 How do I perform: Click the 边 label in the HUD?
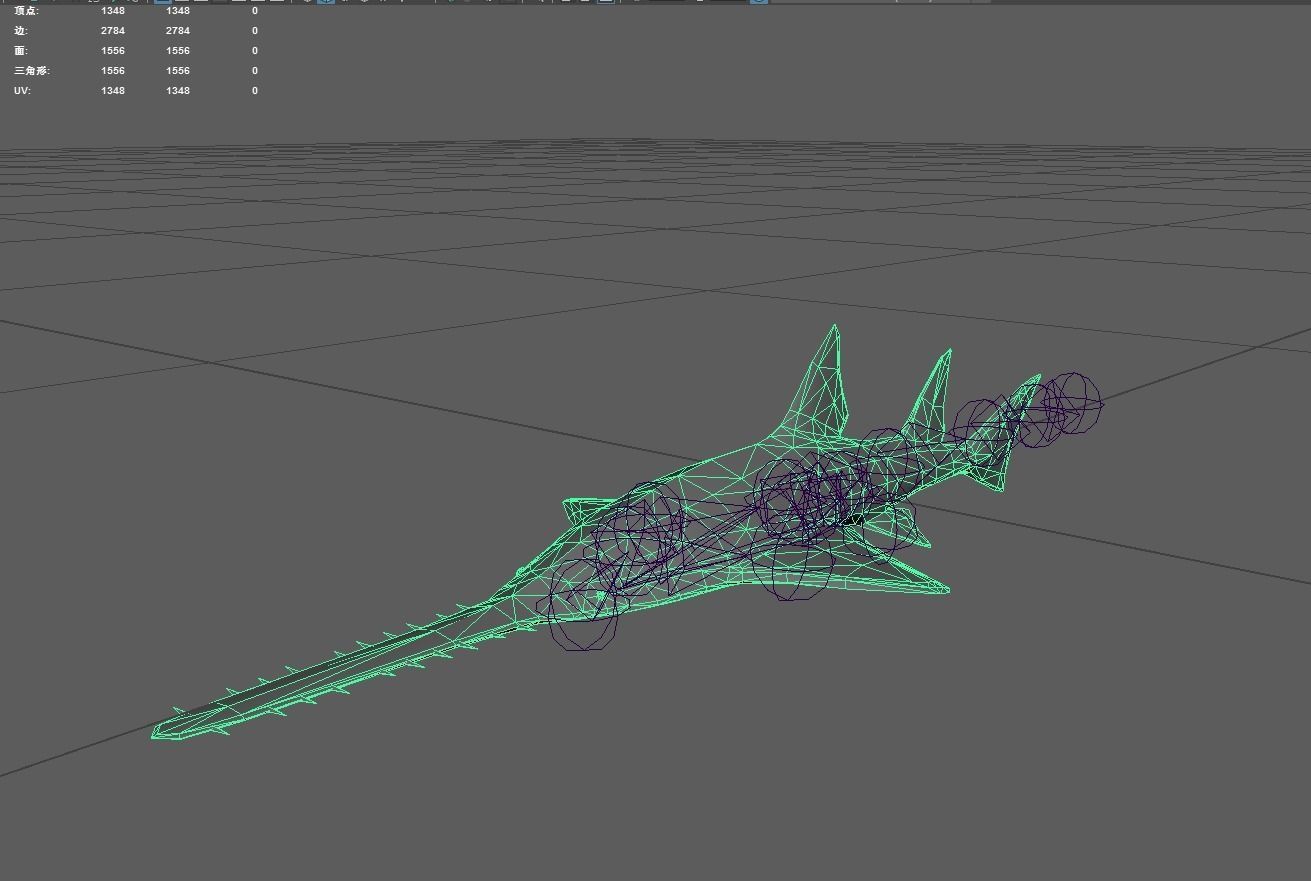(x=21, y=30)
